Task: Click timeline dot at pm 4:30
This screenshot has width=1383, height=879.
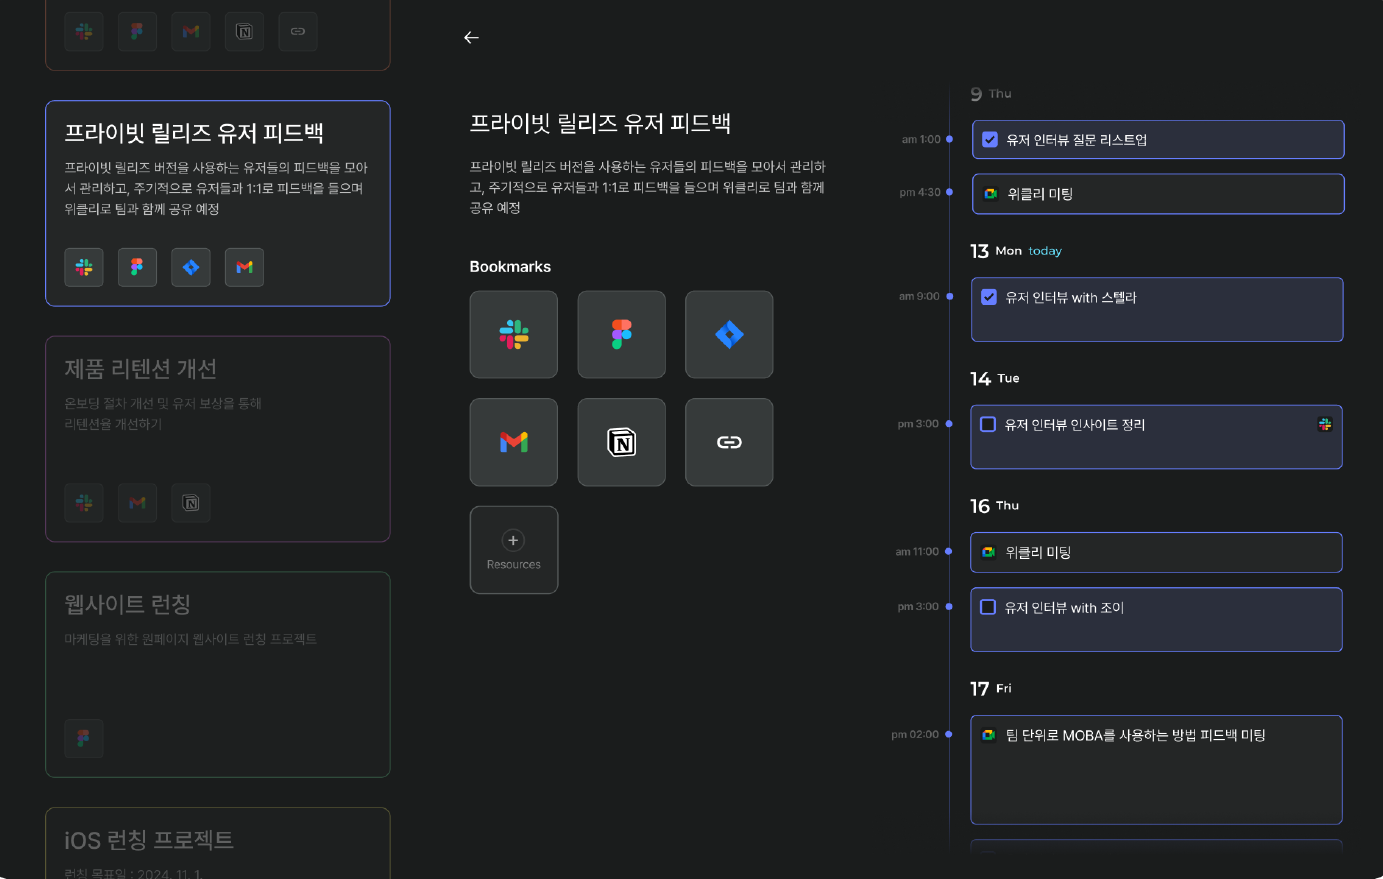Action: tap(949, 192)
